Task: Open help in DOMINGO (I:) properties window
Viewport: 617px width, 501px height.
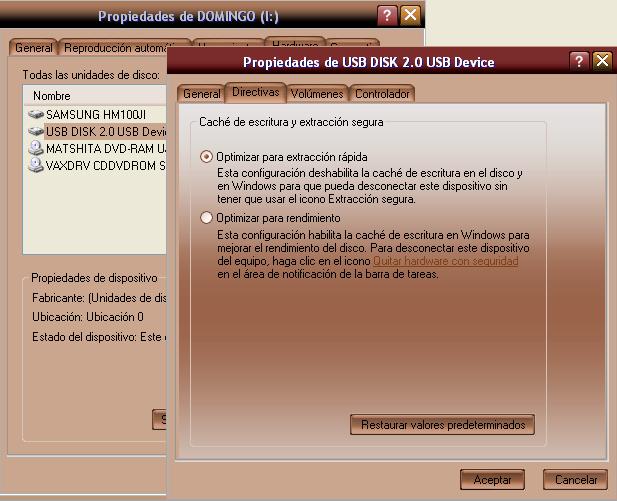Action: (387, 15)
